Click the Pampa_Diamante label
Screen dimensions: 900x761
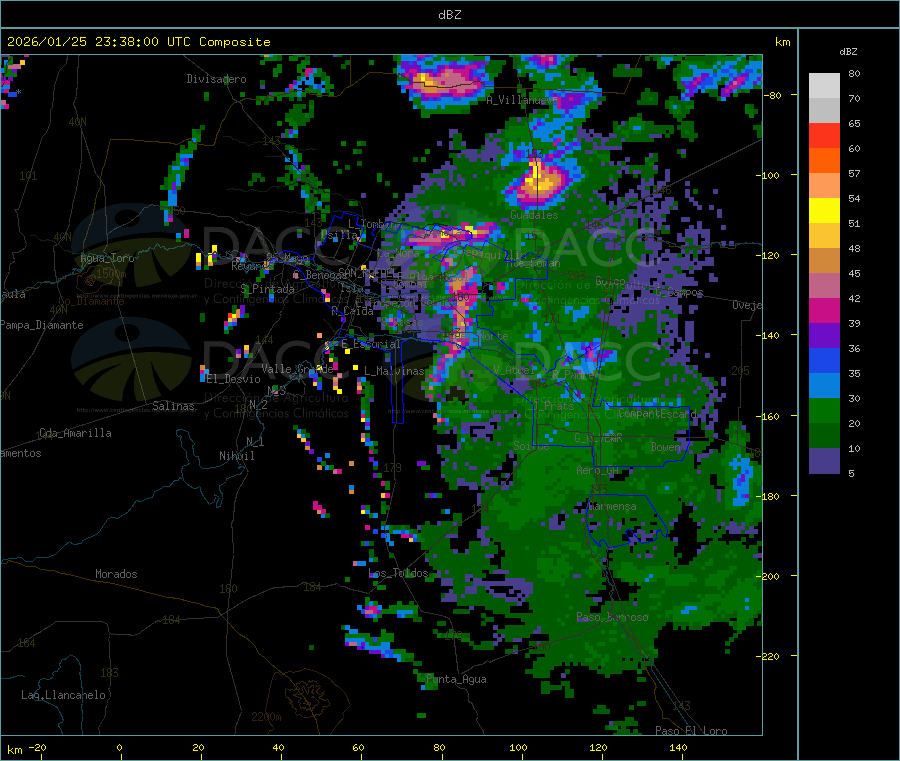click(x=41, y=325)
